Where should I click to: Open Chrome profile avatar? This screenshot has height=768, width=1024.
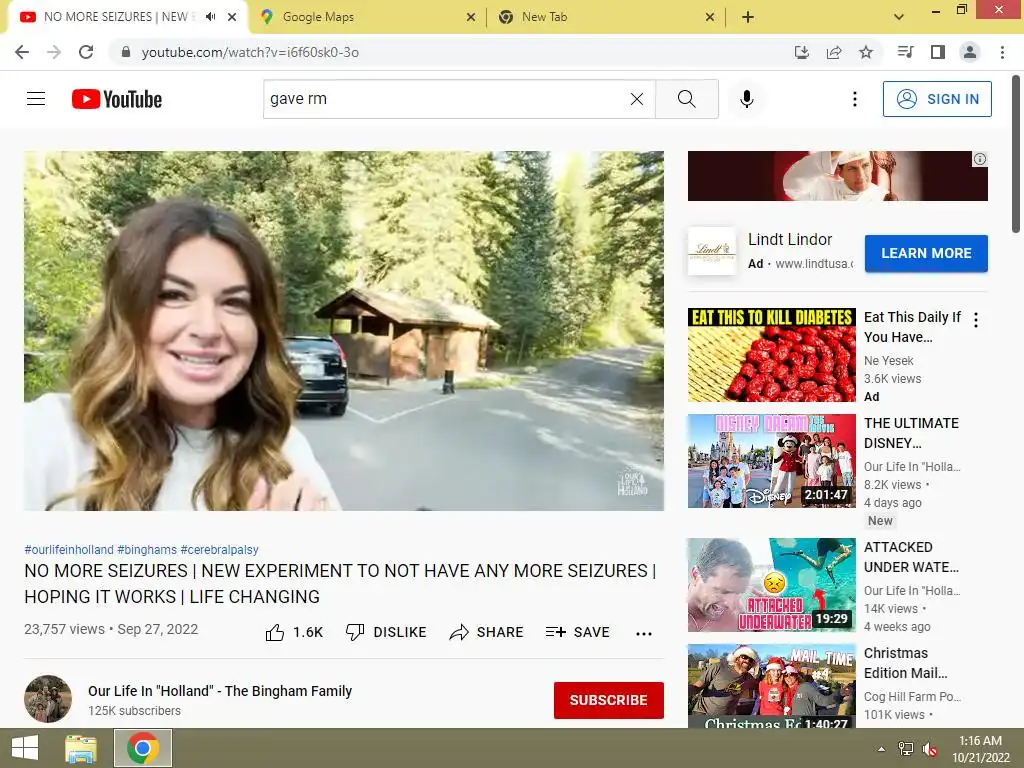pyautogui.click(x=970, y=52)
